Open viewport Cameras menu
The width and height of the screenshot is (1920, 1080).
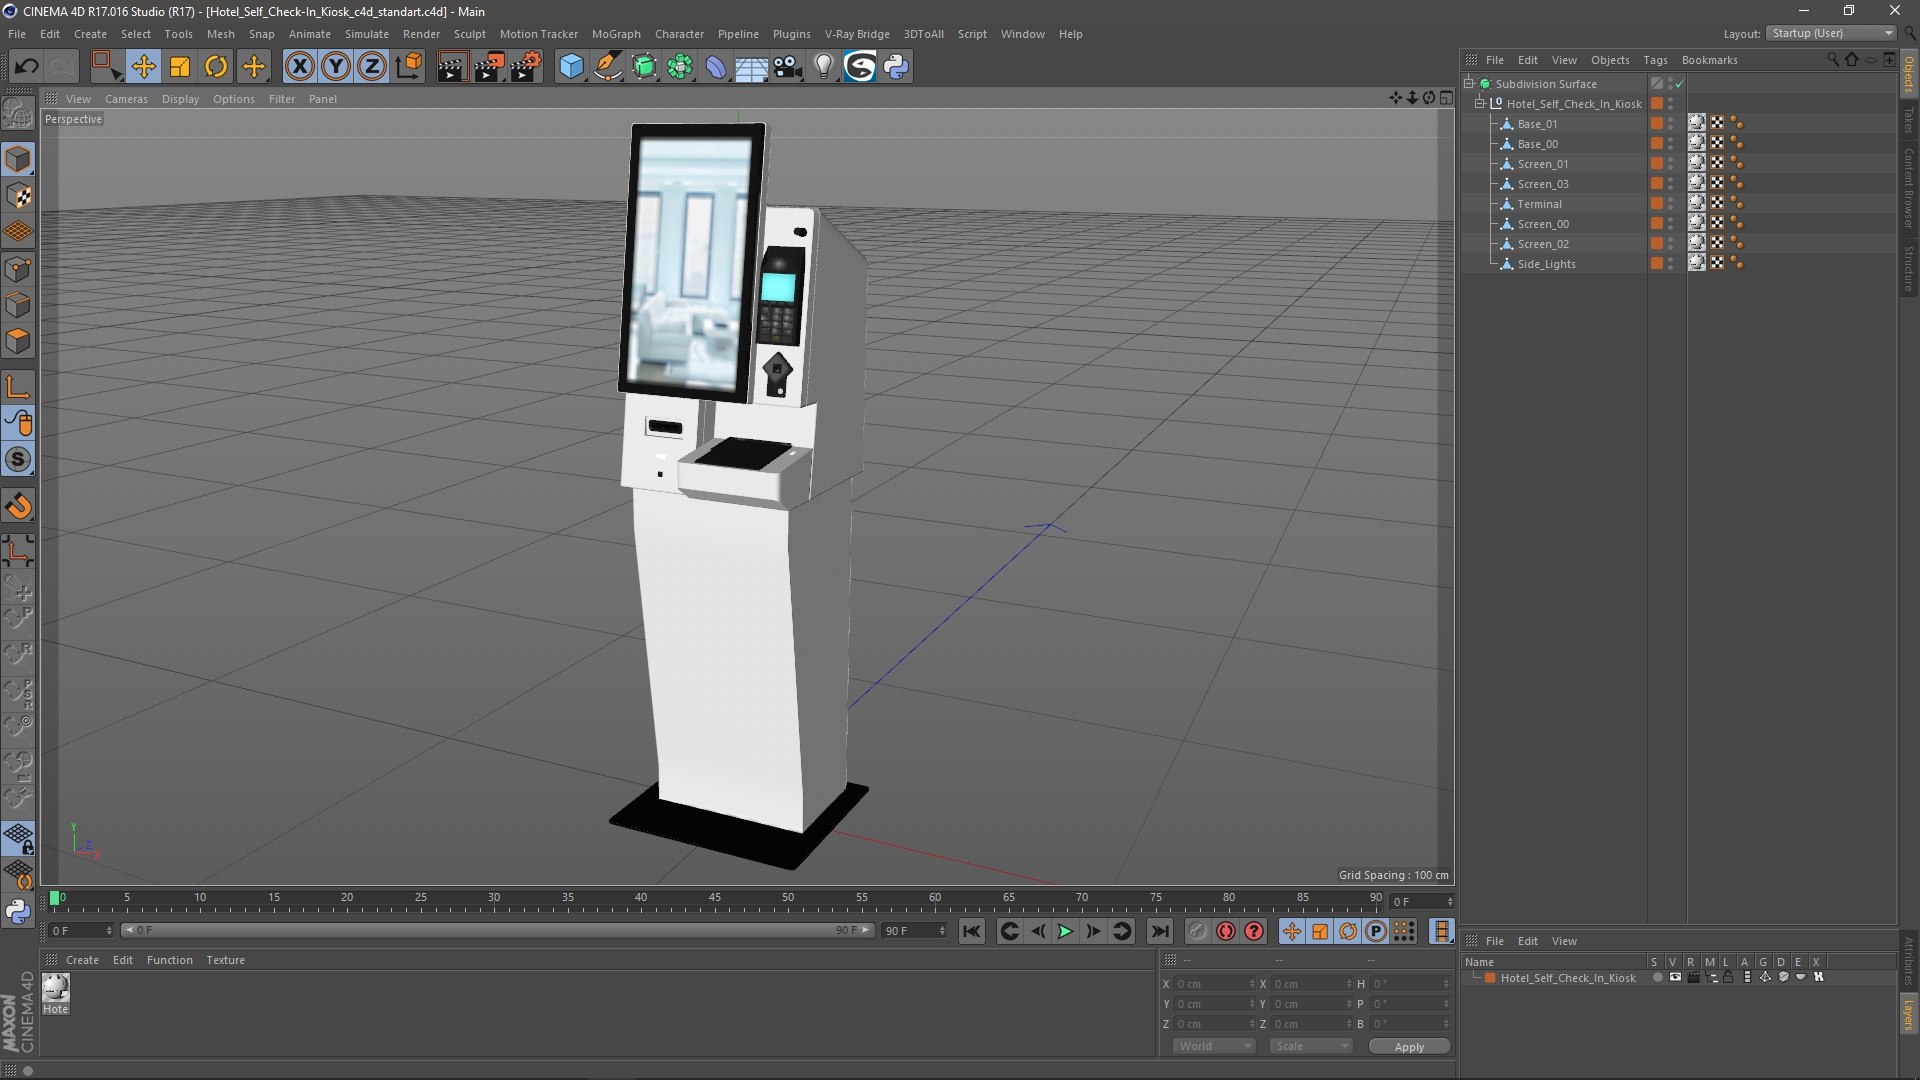pos(126,99)
